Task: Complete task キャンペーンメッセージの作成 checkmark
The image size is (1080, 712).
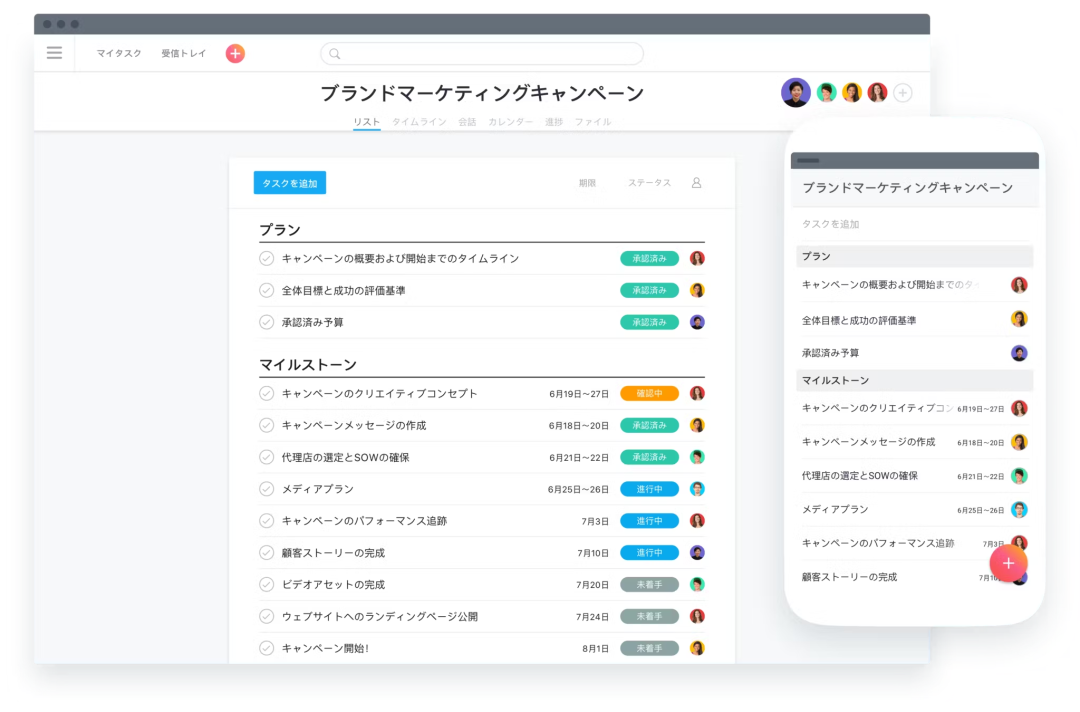Action: (267, 425)
